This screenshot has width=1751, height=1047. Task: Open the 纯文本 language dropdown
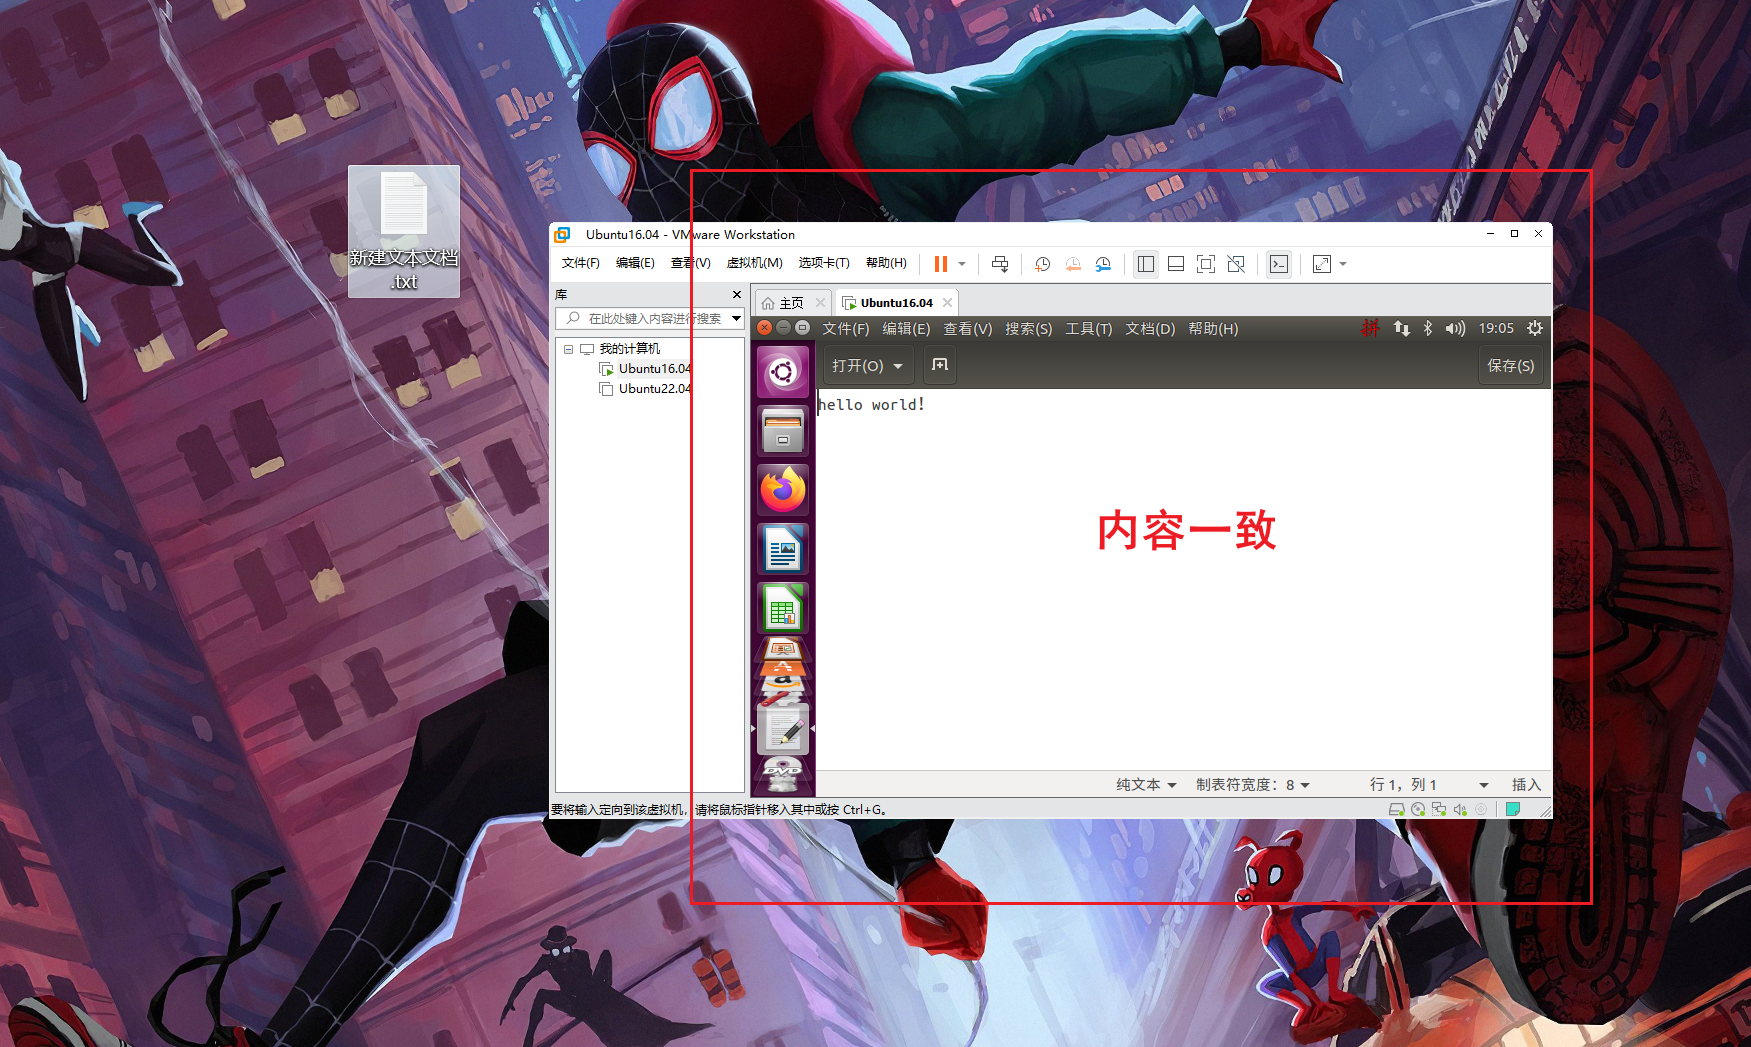click(1147, 785)
